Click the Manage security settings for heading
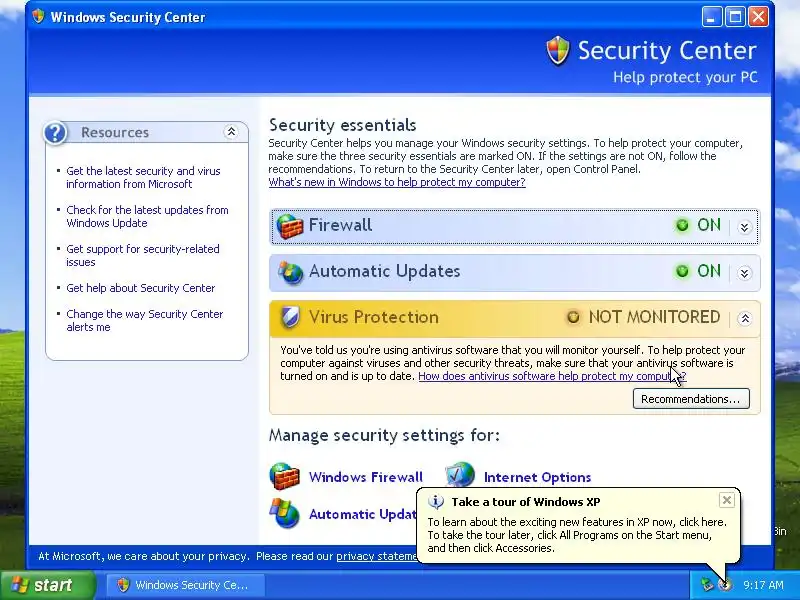The width and height of the screenshot is (800, 600). click(x=384, y=435)
